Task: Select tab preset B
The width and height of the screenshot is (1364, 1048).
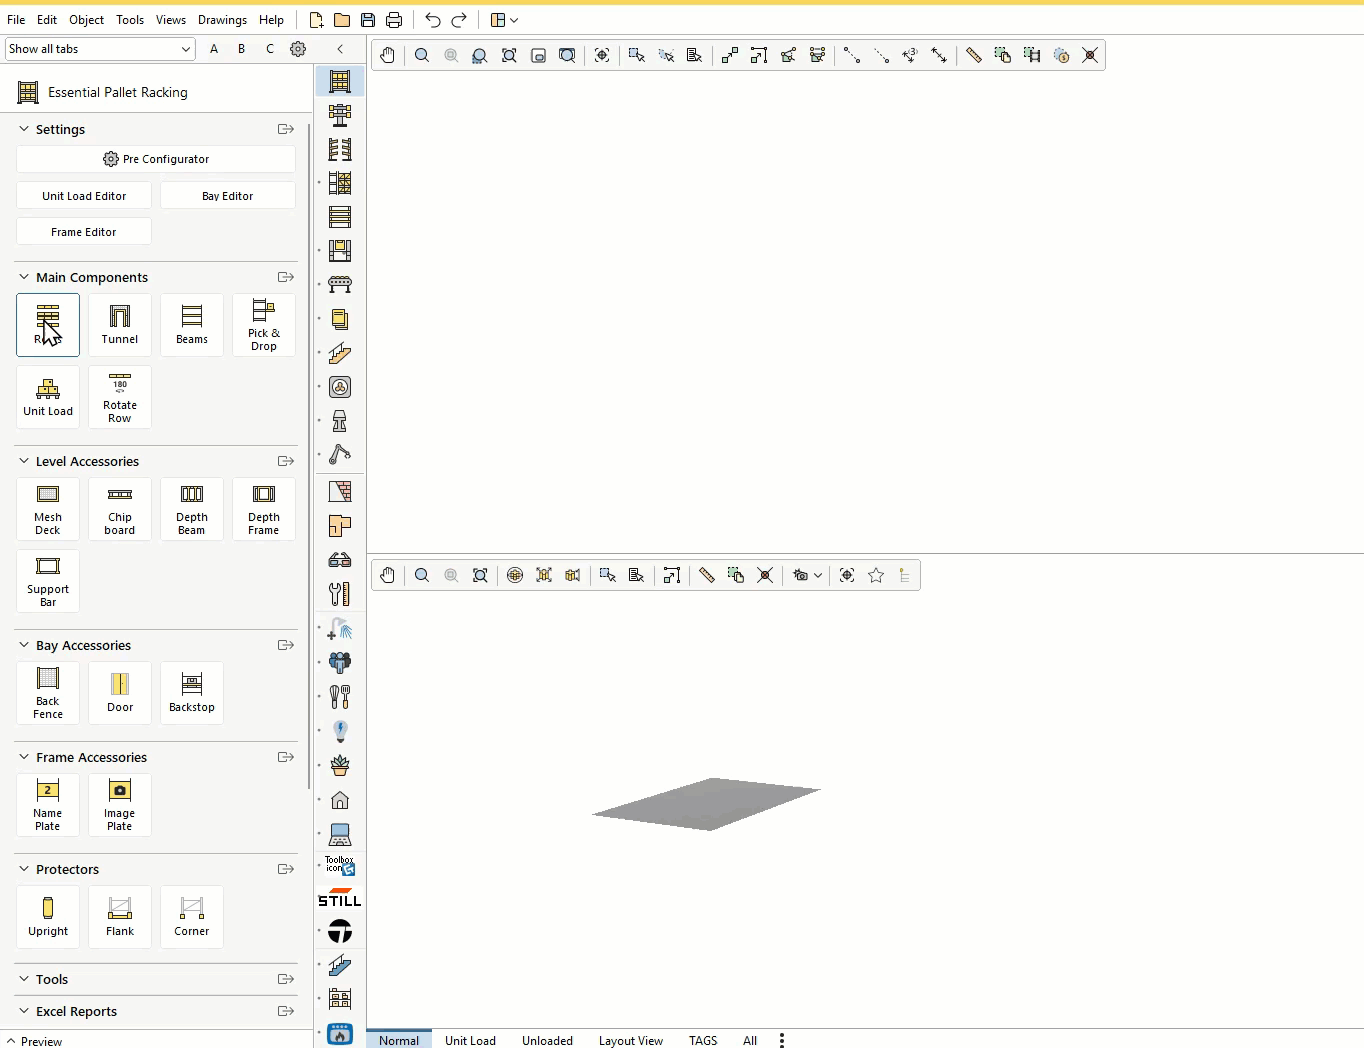Action: pyautogui.click(x=241, y=49)
